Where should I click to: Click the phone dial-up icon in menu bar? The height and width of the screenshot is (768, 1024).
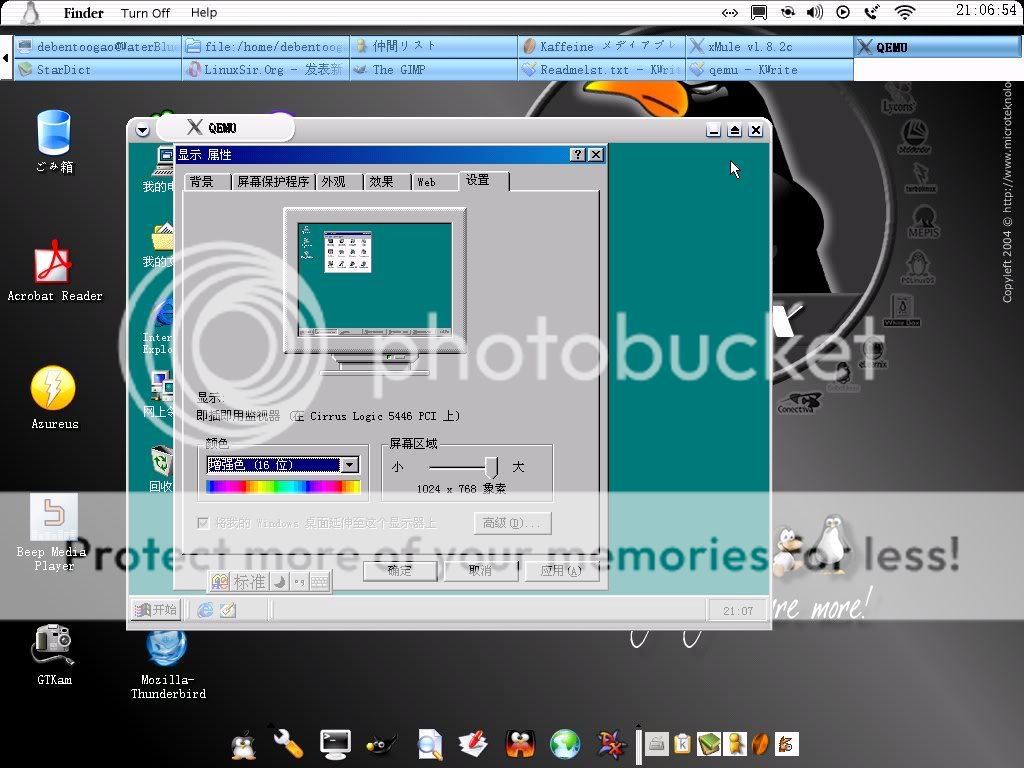(x=872, y=12)
